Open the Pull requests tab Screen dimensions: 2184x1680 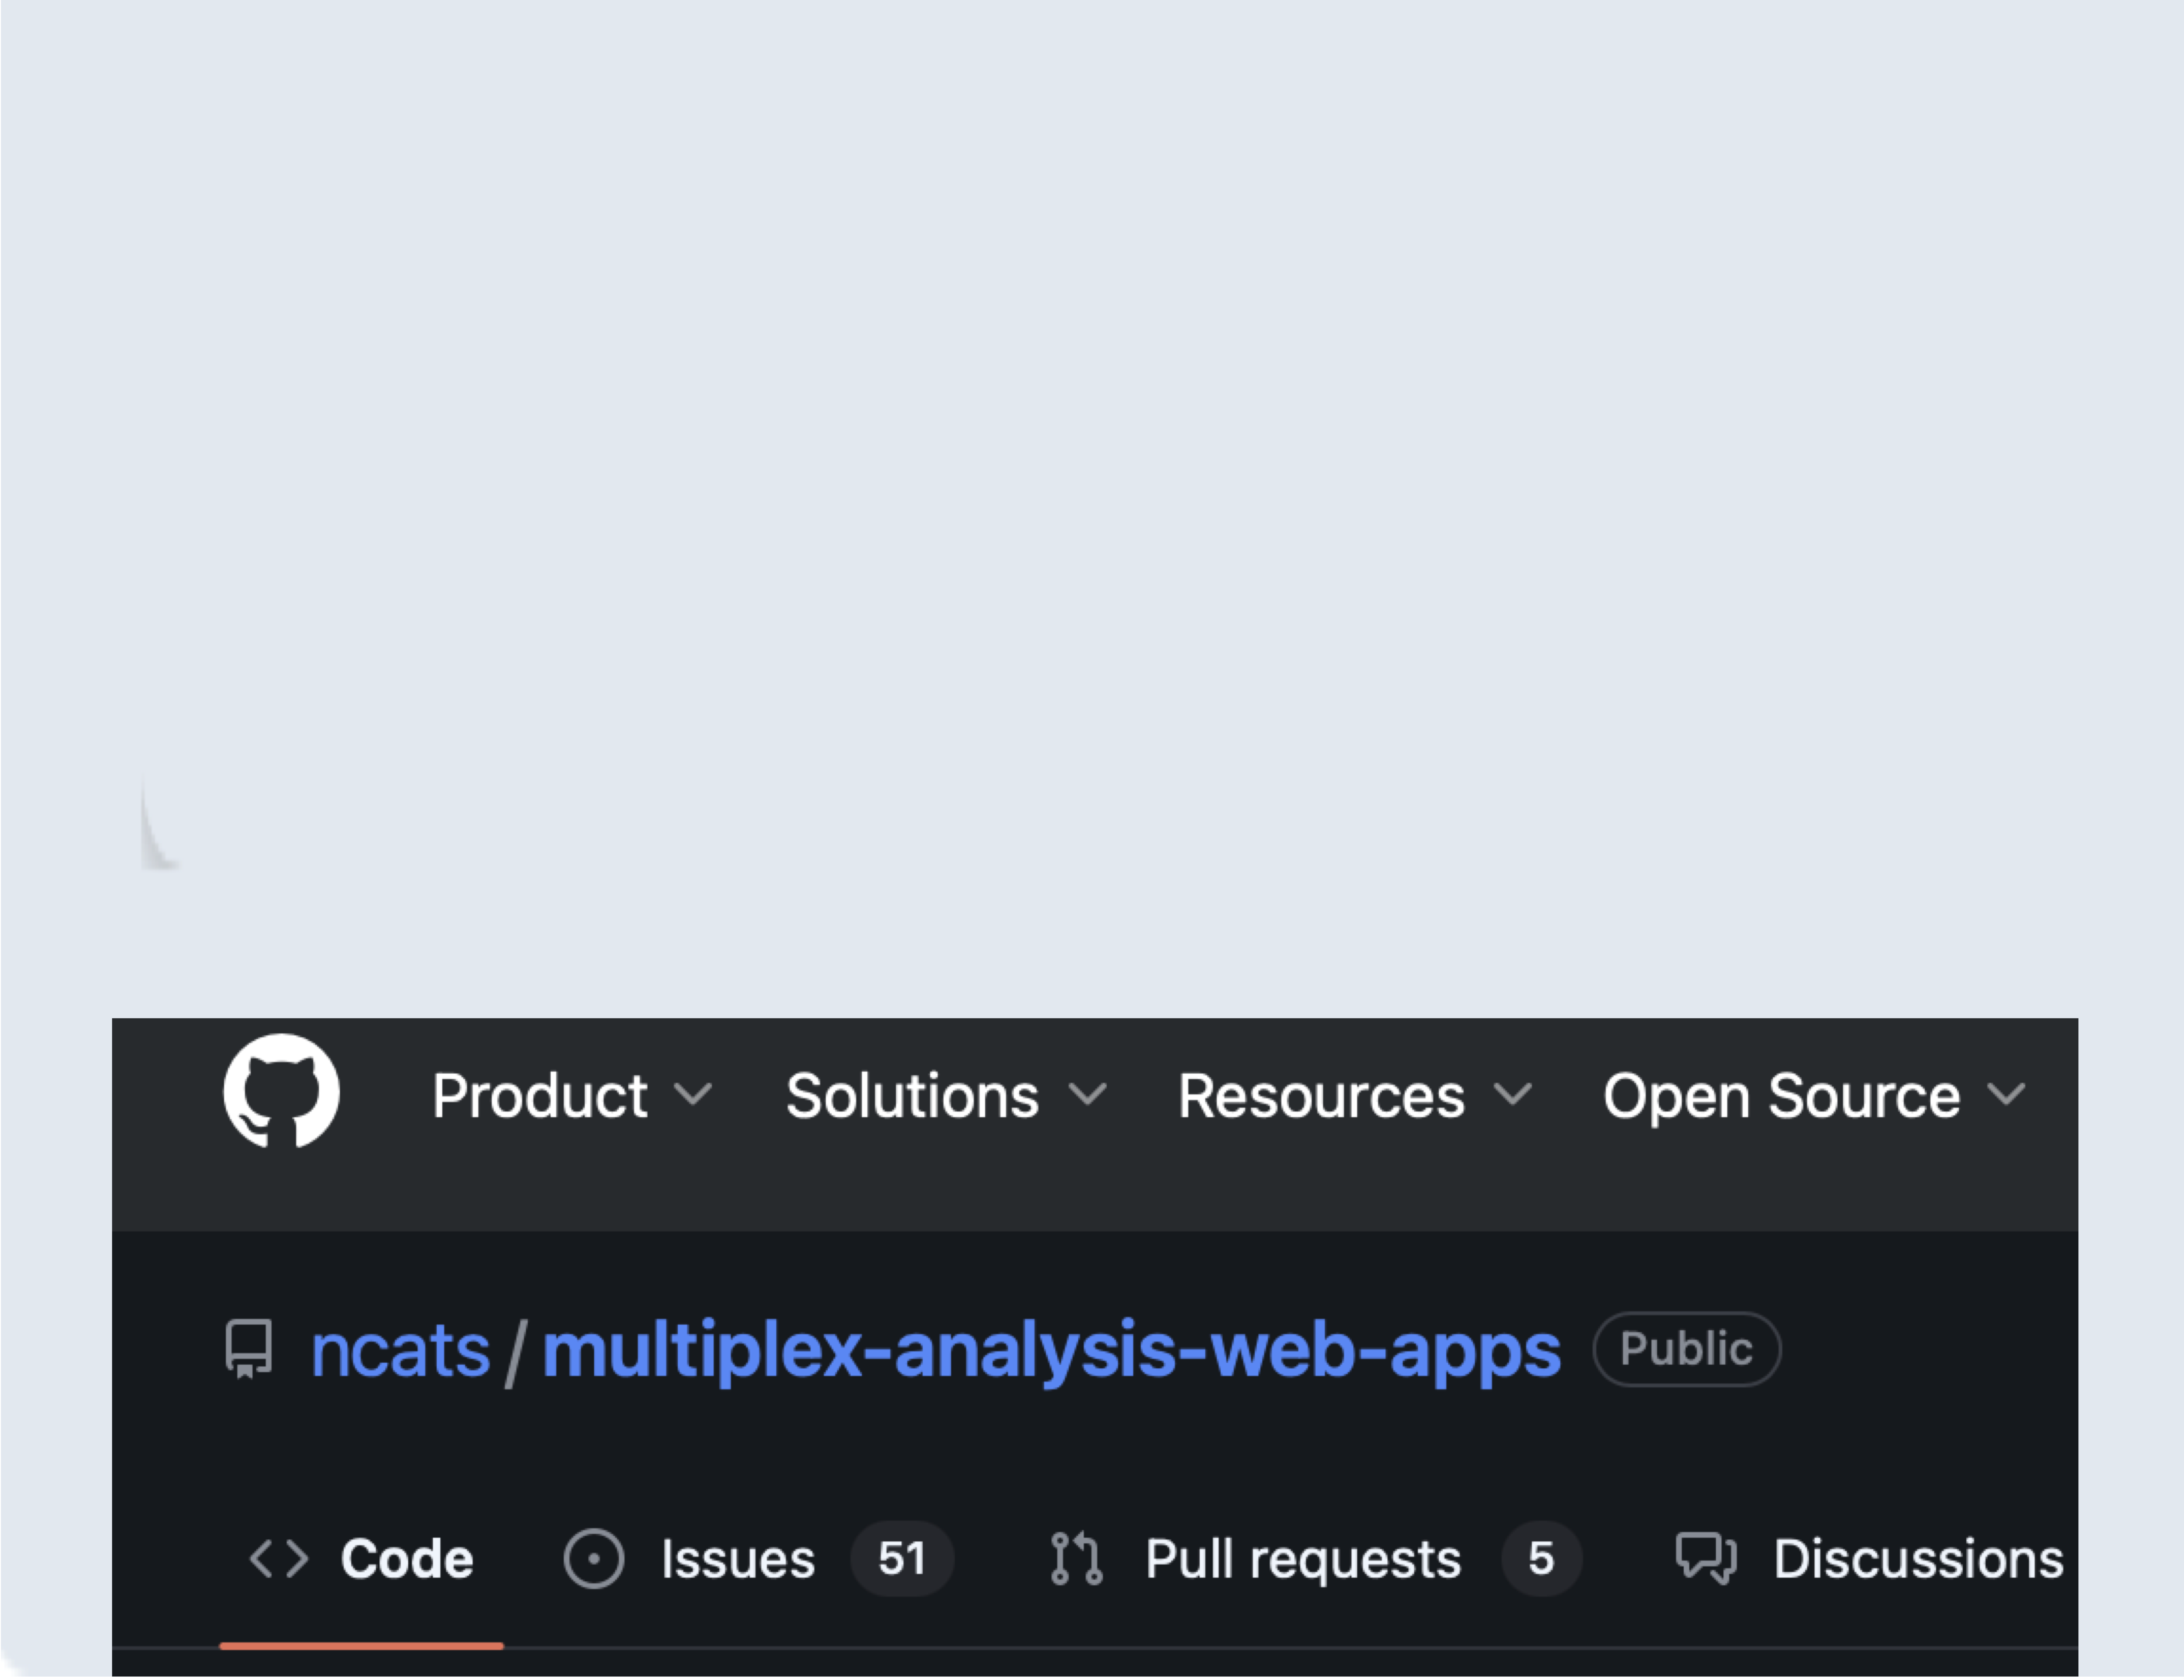coord(1302,1558)
